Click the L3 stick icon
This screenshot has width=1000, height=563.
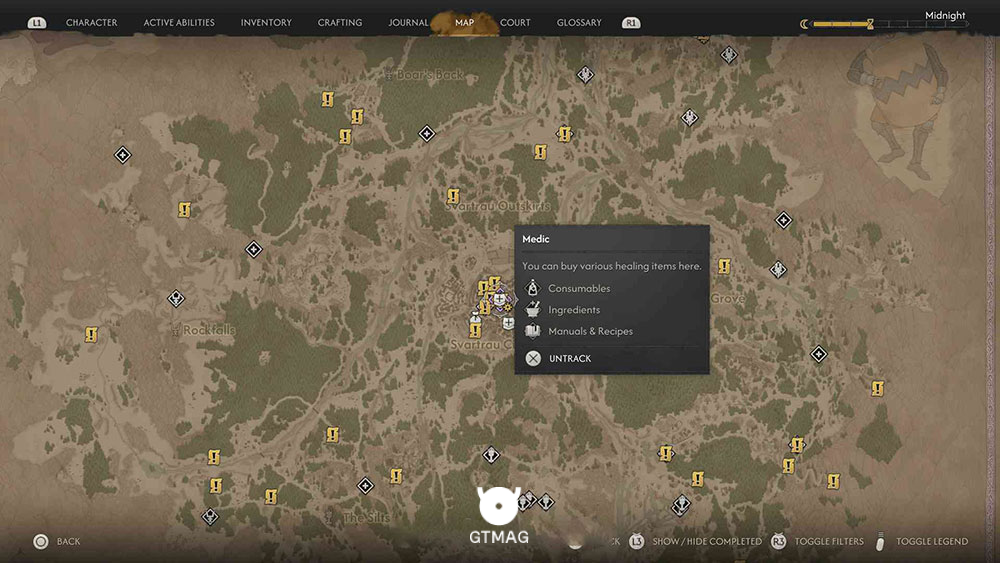click(x=636, y=541)
